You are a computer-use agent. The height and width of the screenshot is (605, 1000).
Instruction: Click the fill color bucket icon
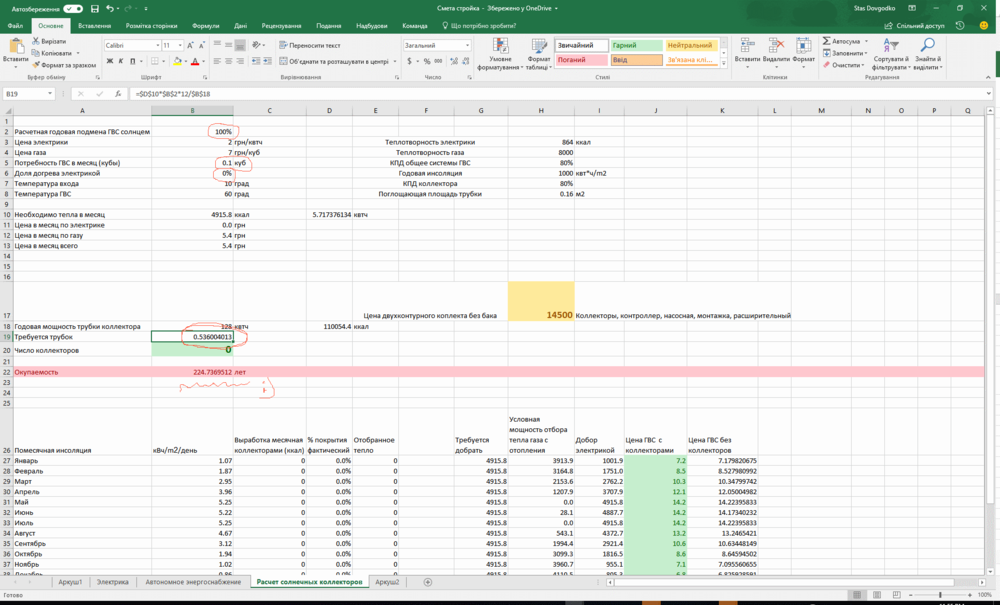[177, 61]
